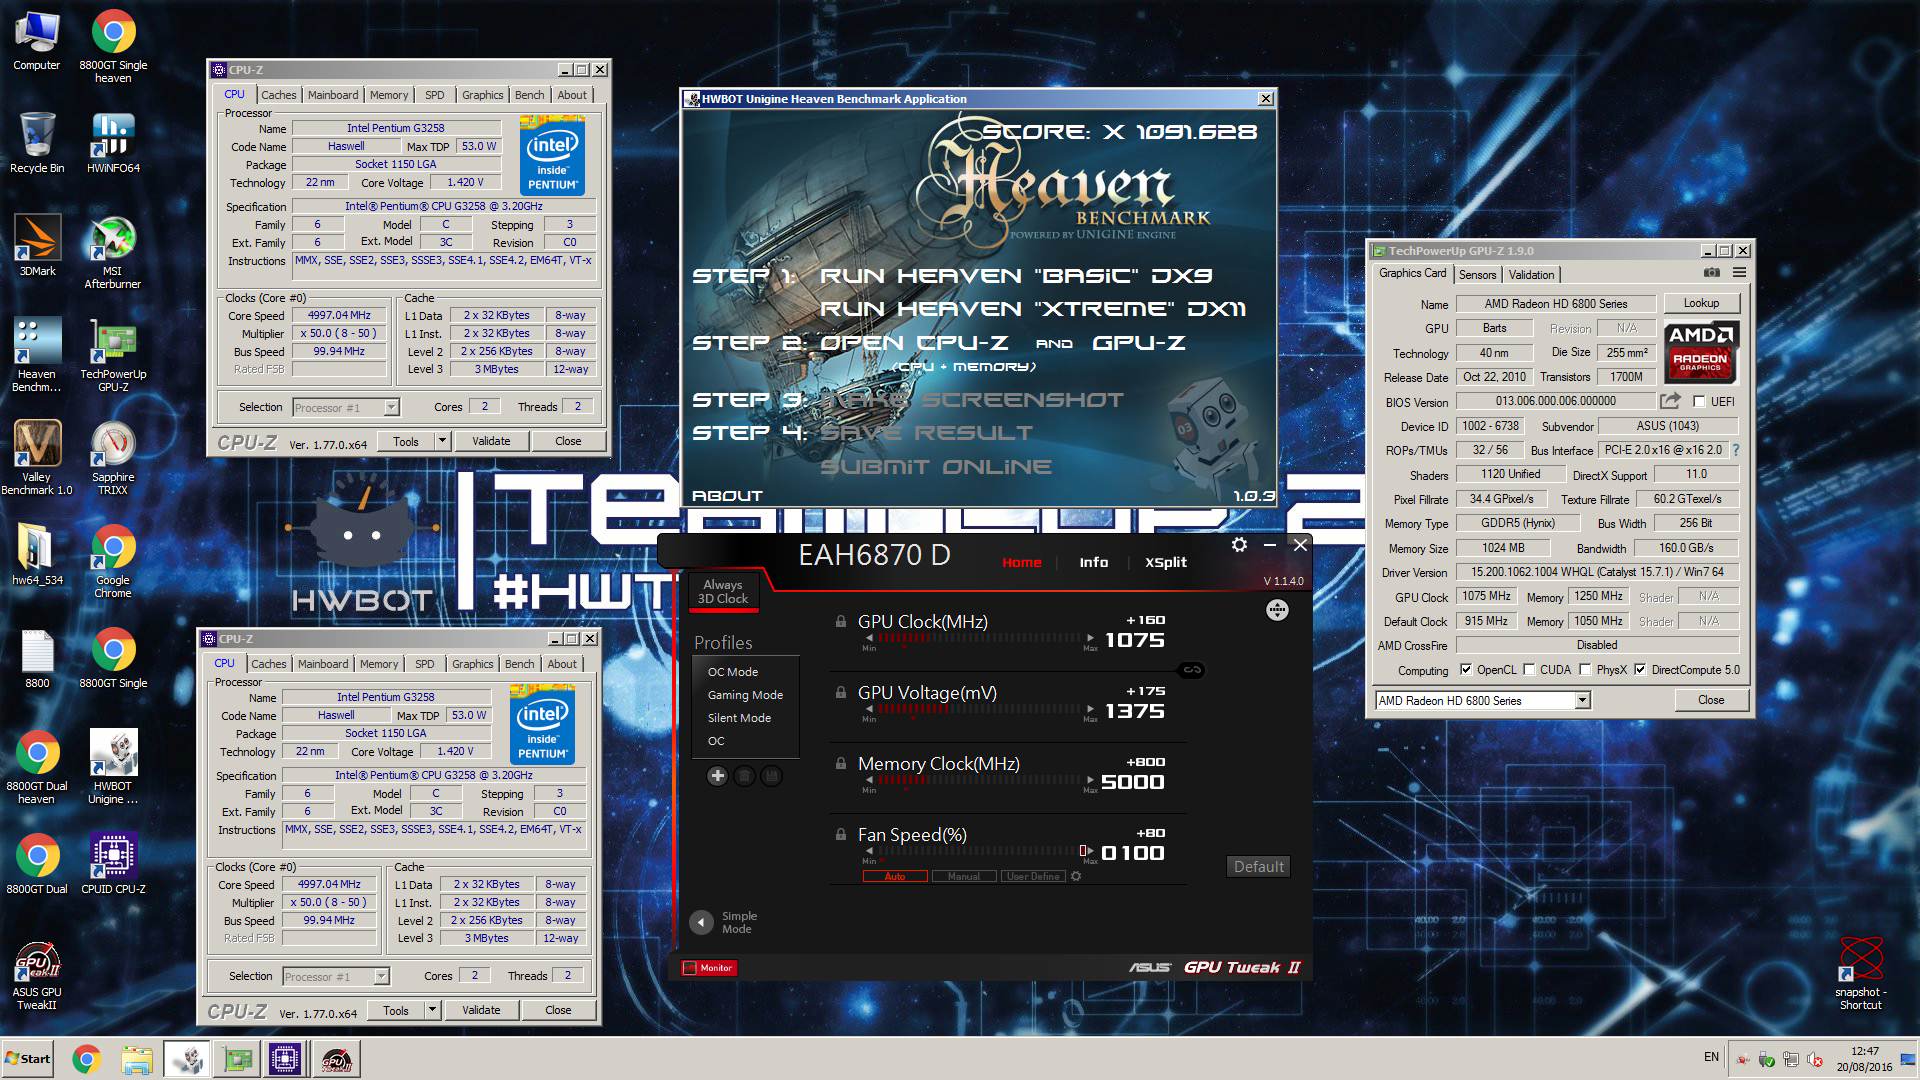Switch to GPU-Z Validation tab
1920x1080 pixels.
1531,274
